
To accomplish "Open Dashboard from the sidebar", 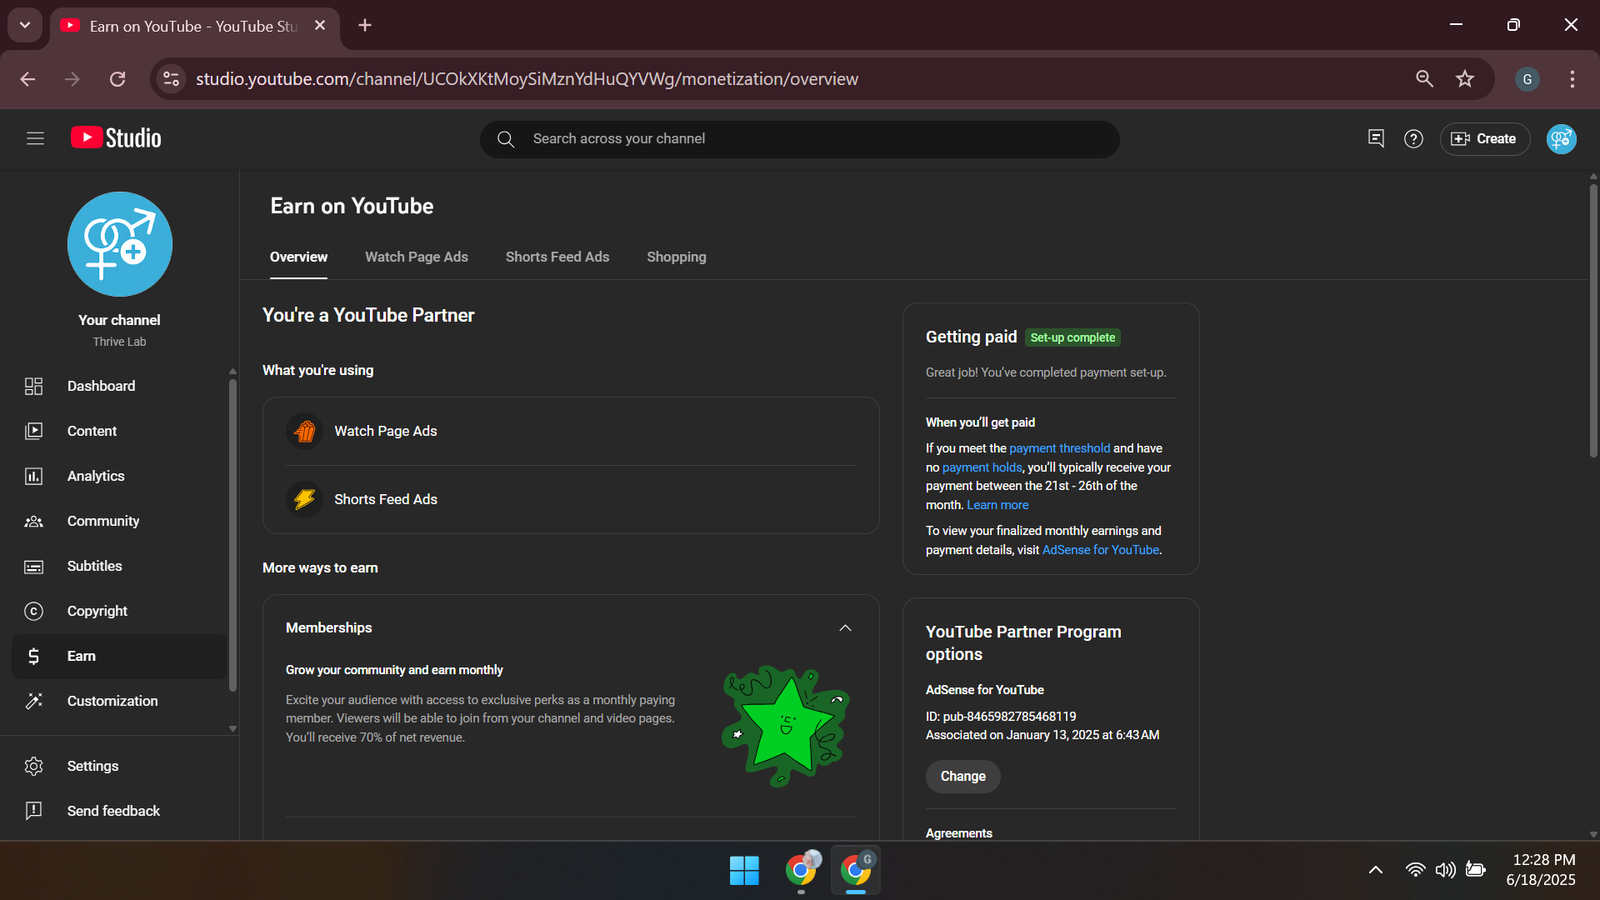I will tap(120, 386).
